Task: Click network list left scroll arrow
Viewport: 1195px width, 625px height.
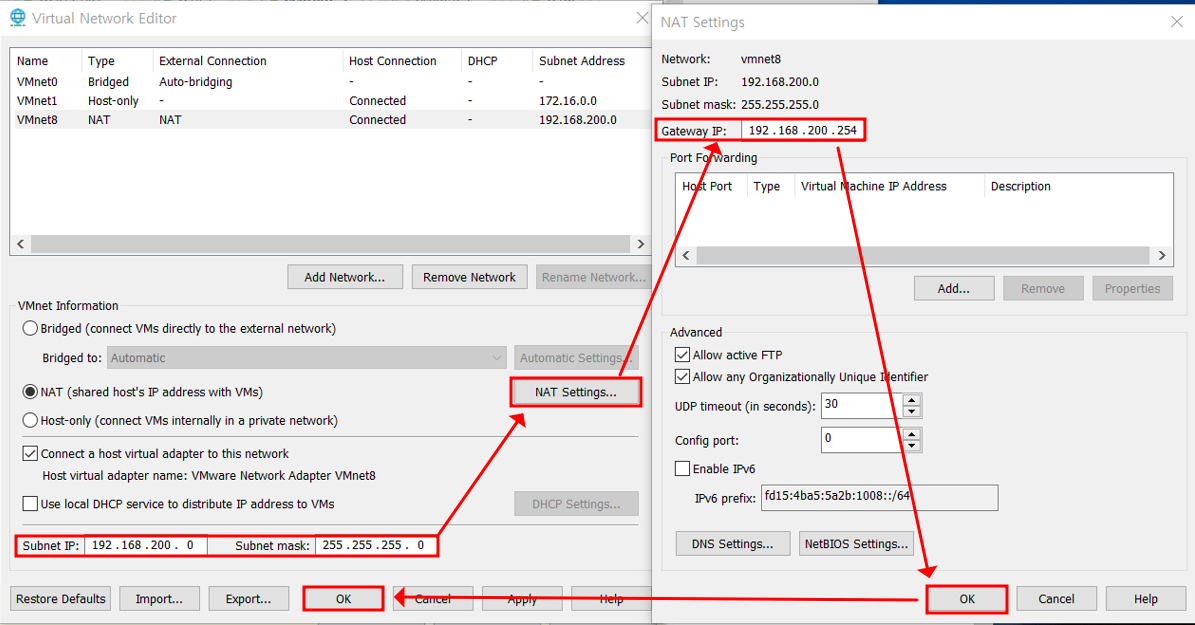Action: pos(21,244)
